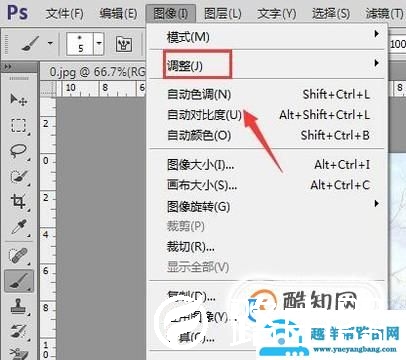
Task: Expand the 图像旋转(G) submenu arrow
Action: [x=376, y=203]
